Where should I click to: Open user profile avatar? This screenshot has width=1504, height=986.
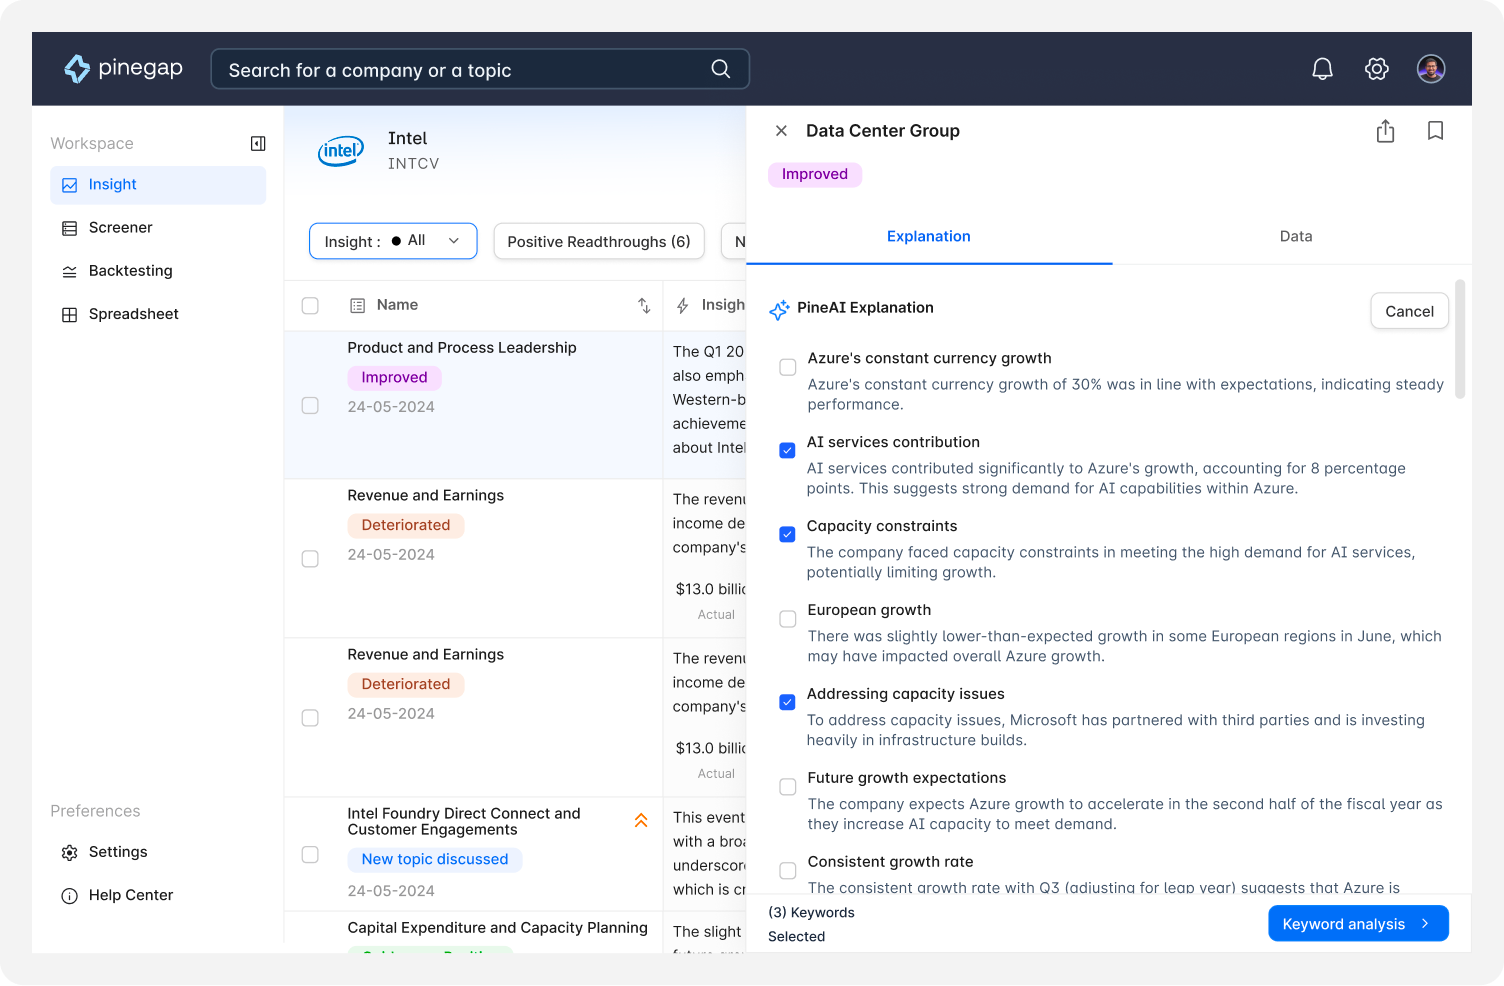click(1431, 69)
